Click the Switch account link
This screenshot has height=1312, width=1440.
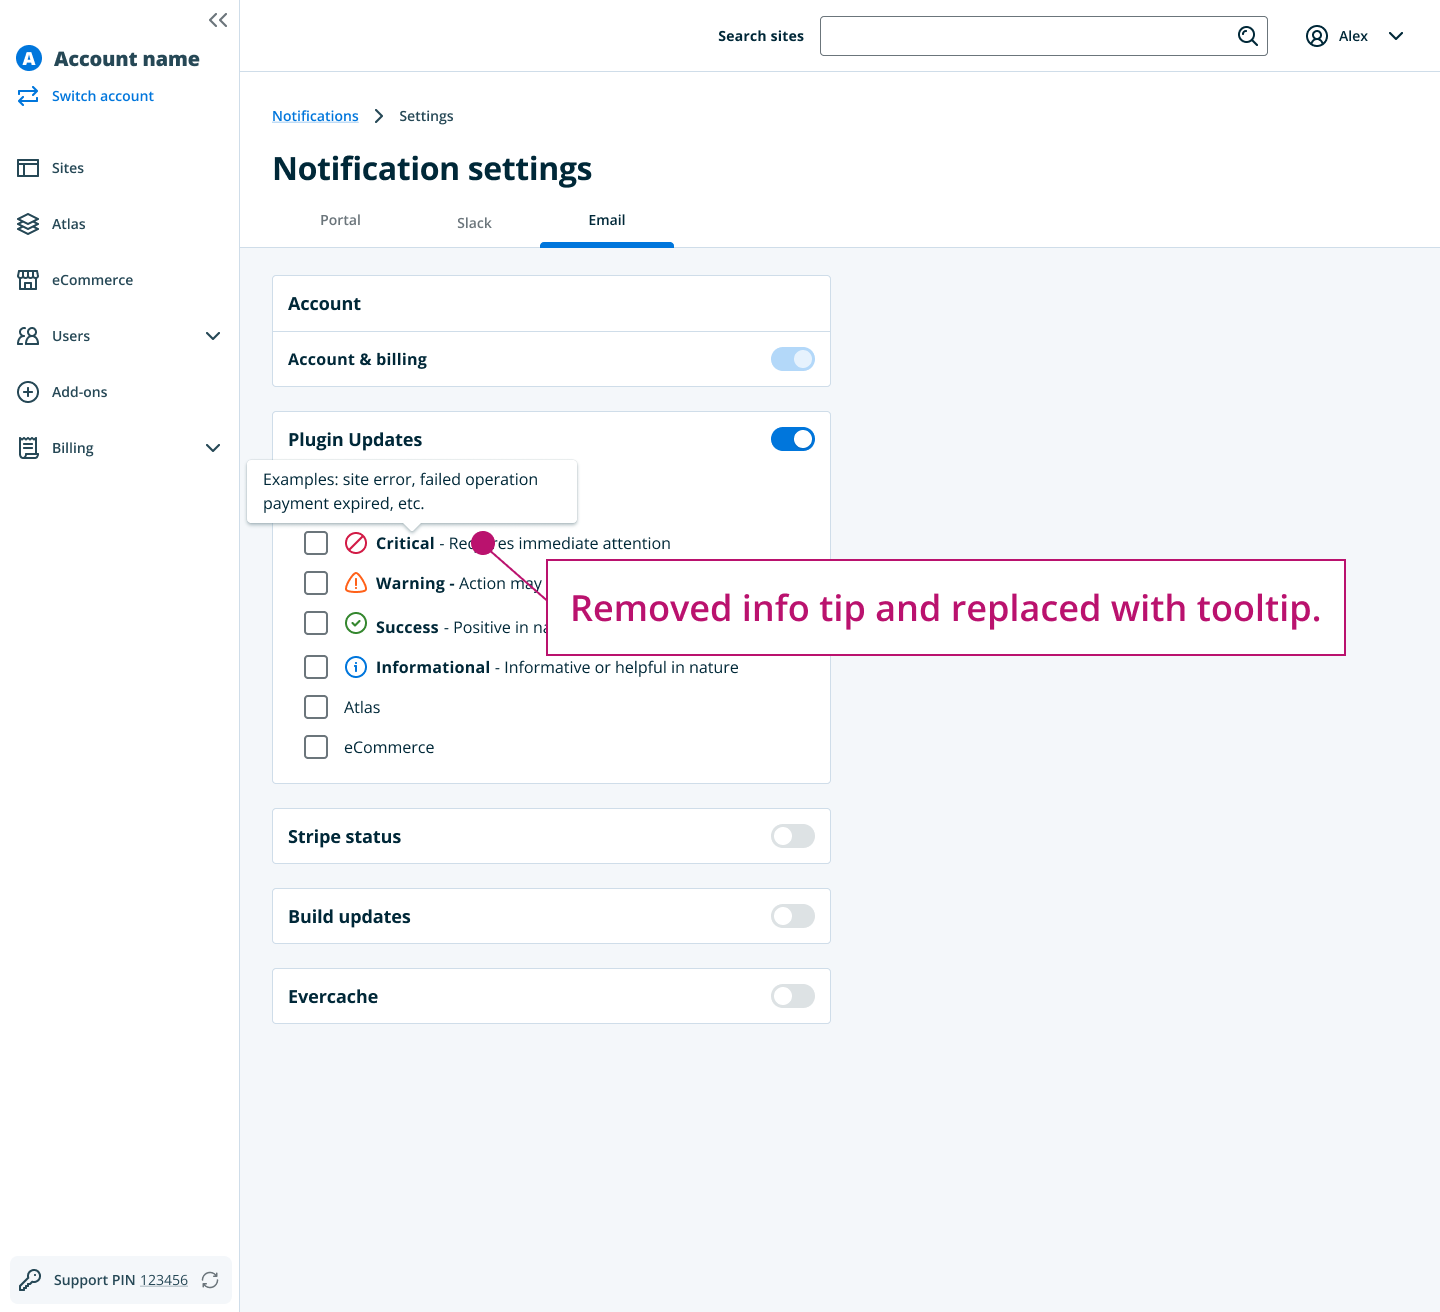(x=102, y=95)
